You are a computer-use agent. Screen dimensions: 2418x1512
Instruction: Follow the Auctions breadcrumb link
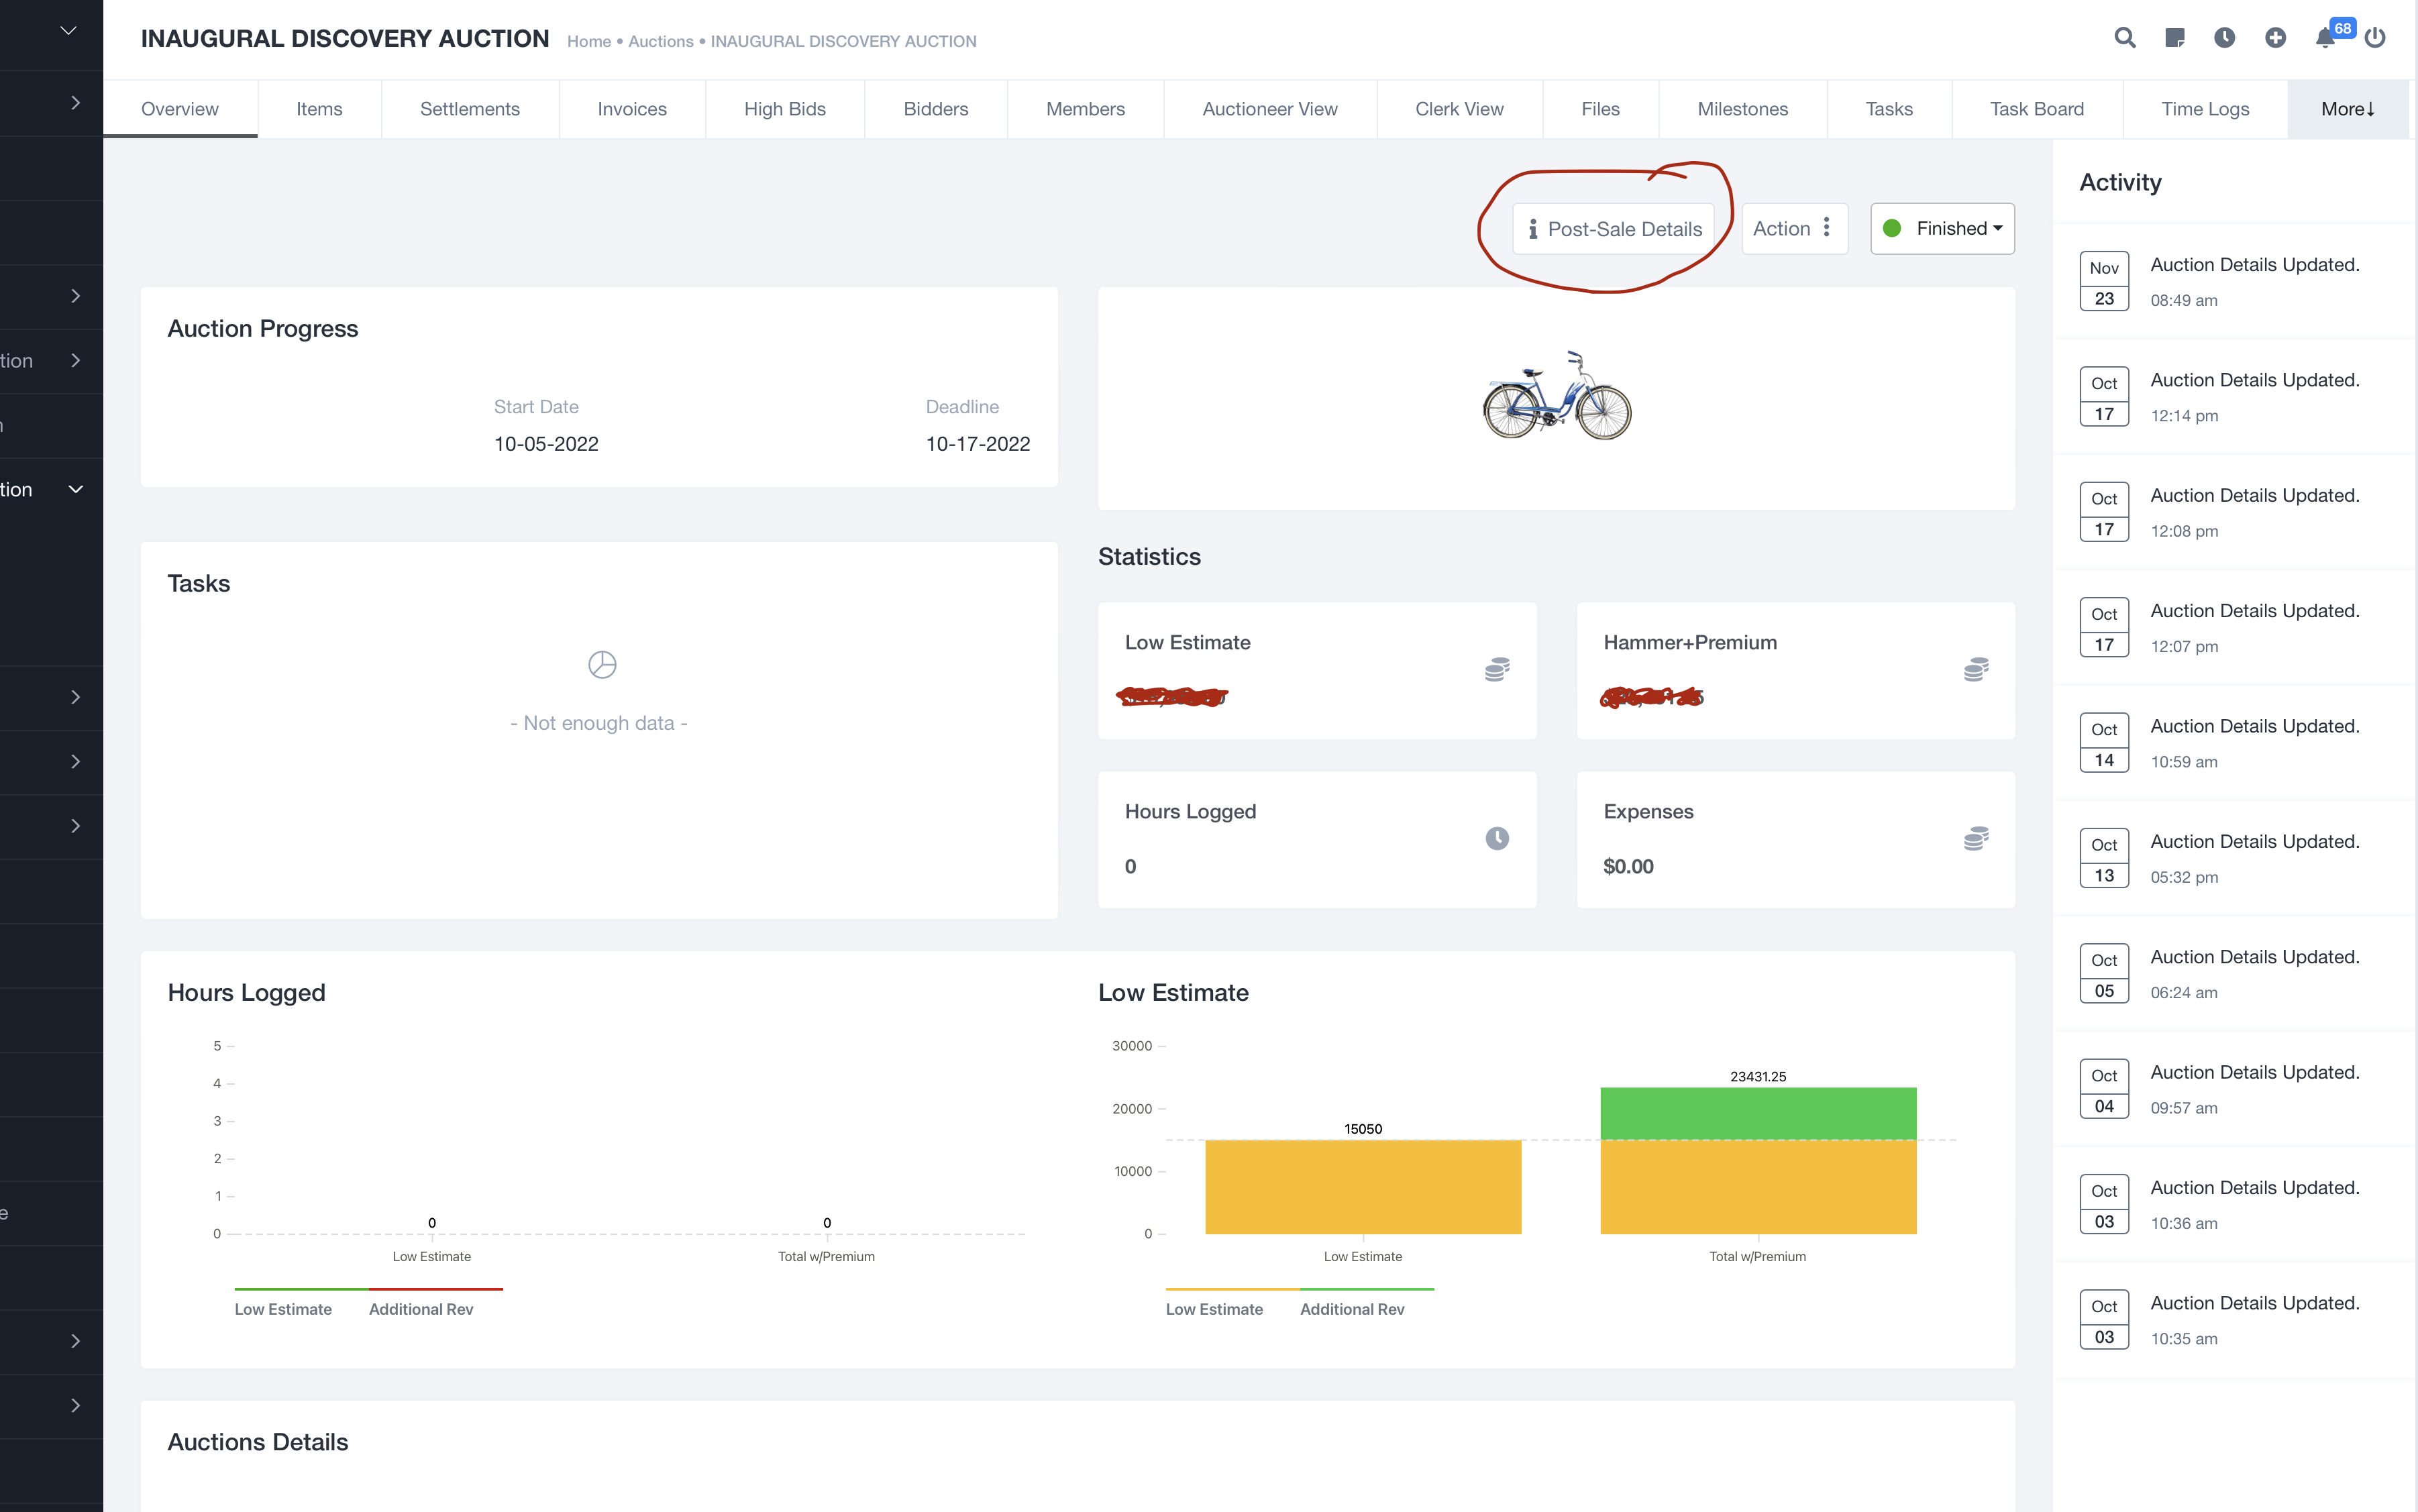(x=660, y=41)
